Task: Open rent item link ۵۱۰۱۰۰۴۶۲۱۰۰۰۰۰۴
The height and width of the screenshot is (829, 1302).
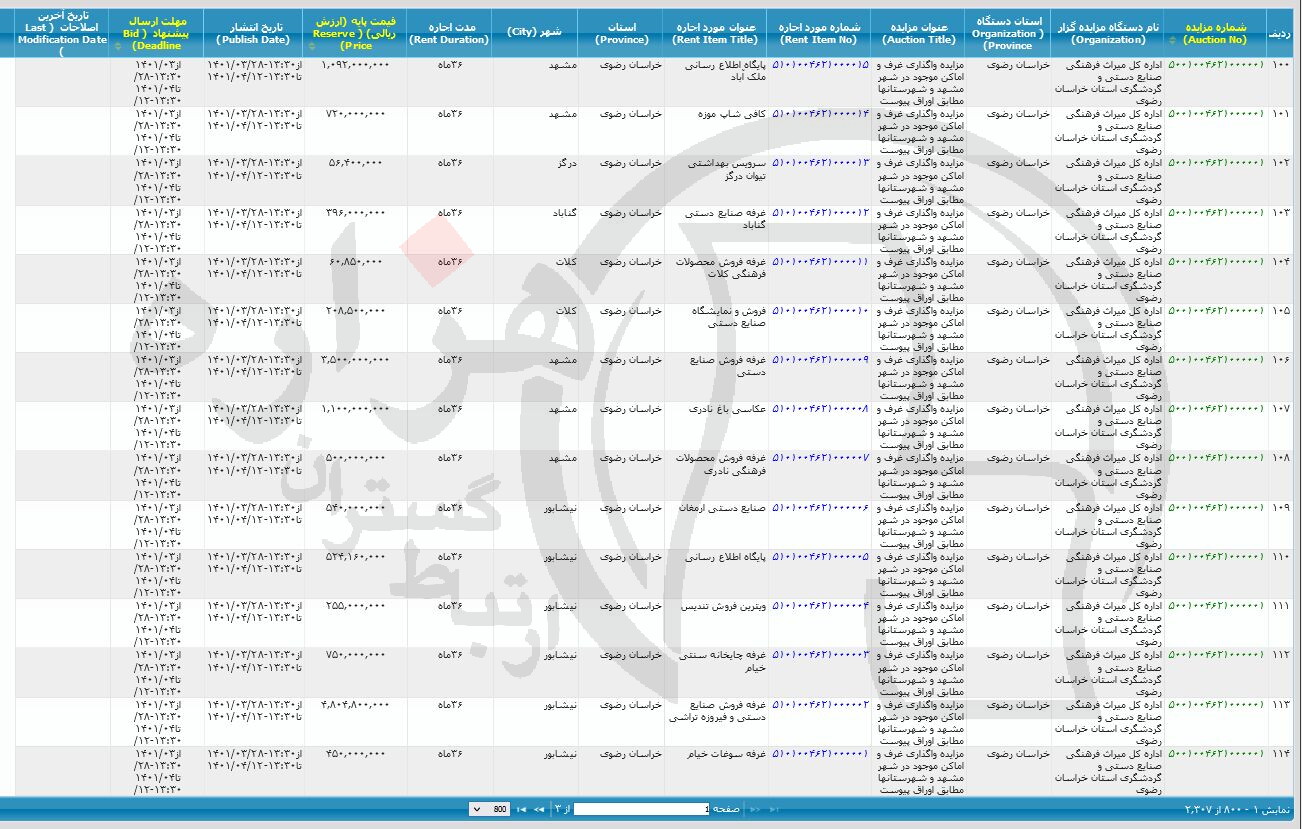Action: [x=820, y=606]
